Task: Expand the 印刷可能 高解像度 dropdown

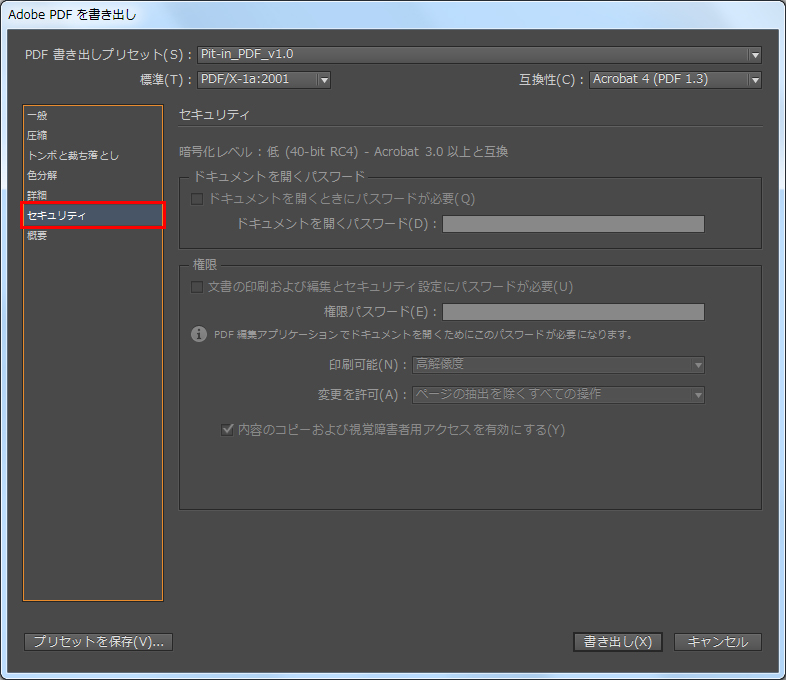Action: pyautogui.click(x=559, y=365)
